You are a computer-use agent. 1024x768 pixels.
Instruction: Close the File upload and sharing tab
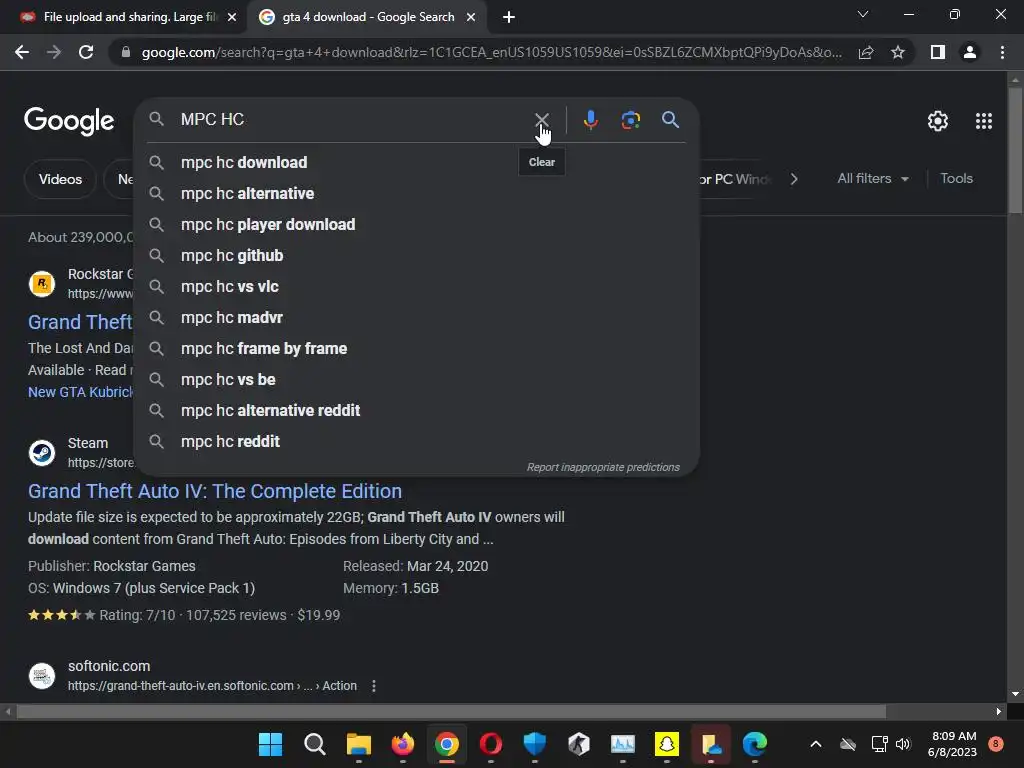[232, 17]
